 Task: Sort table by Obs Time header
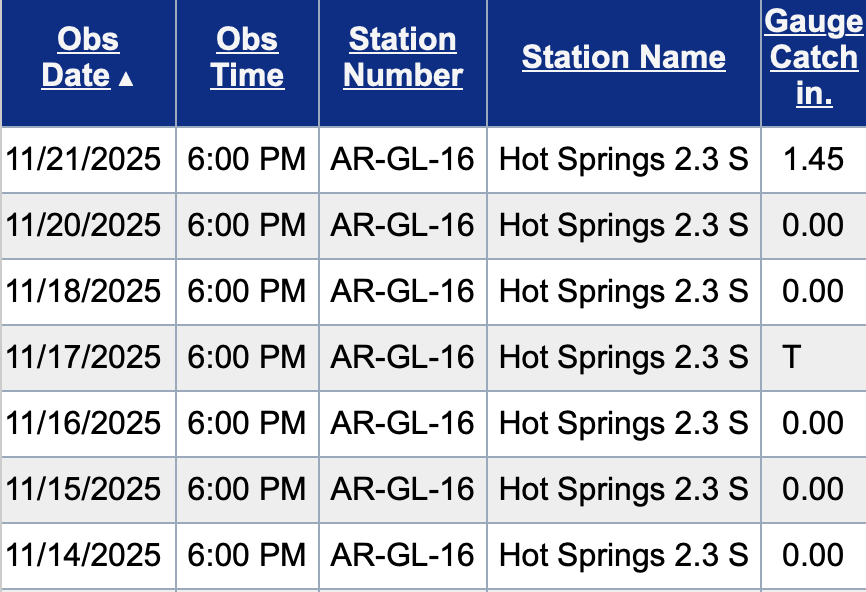[x=247, y=58]
